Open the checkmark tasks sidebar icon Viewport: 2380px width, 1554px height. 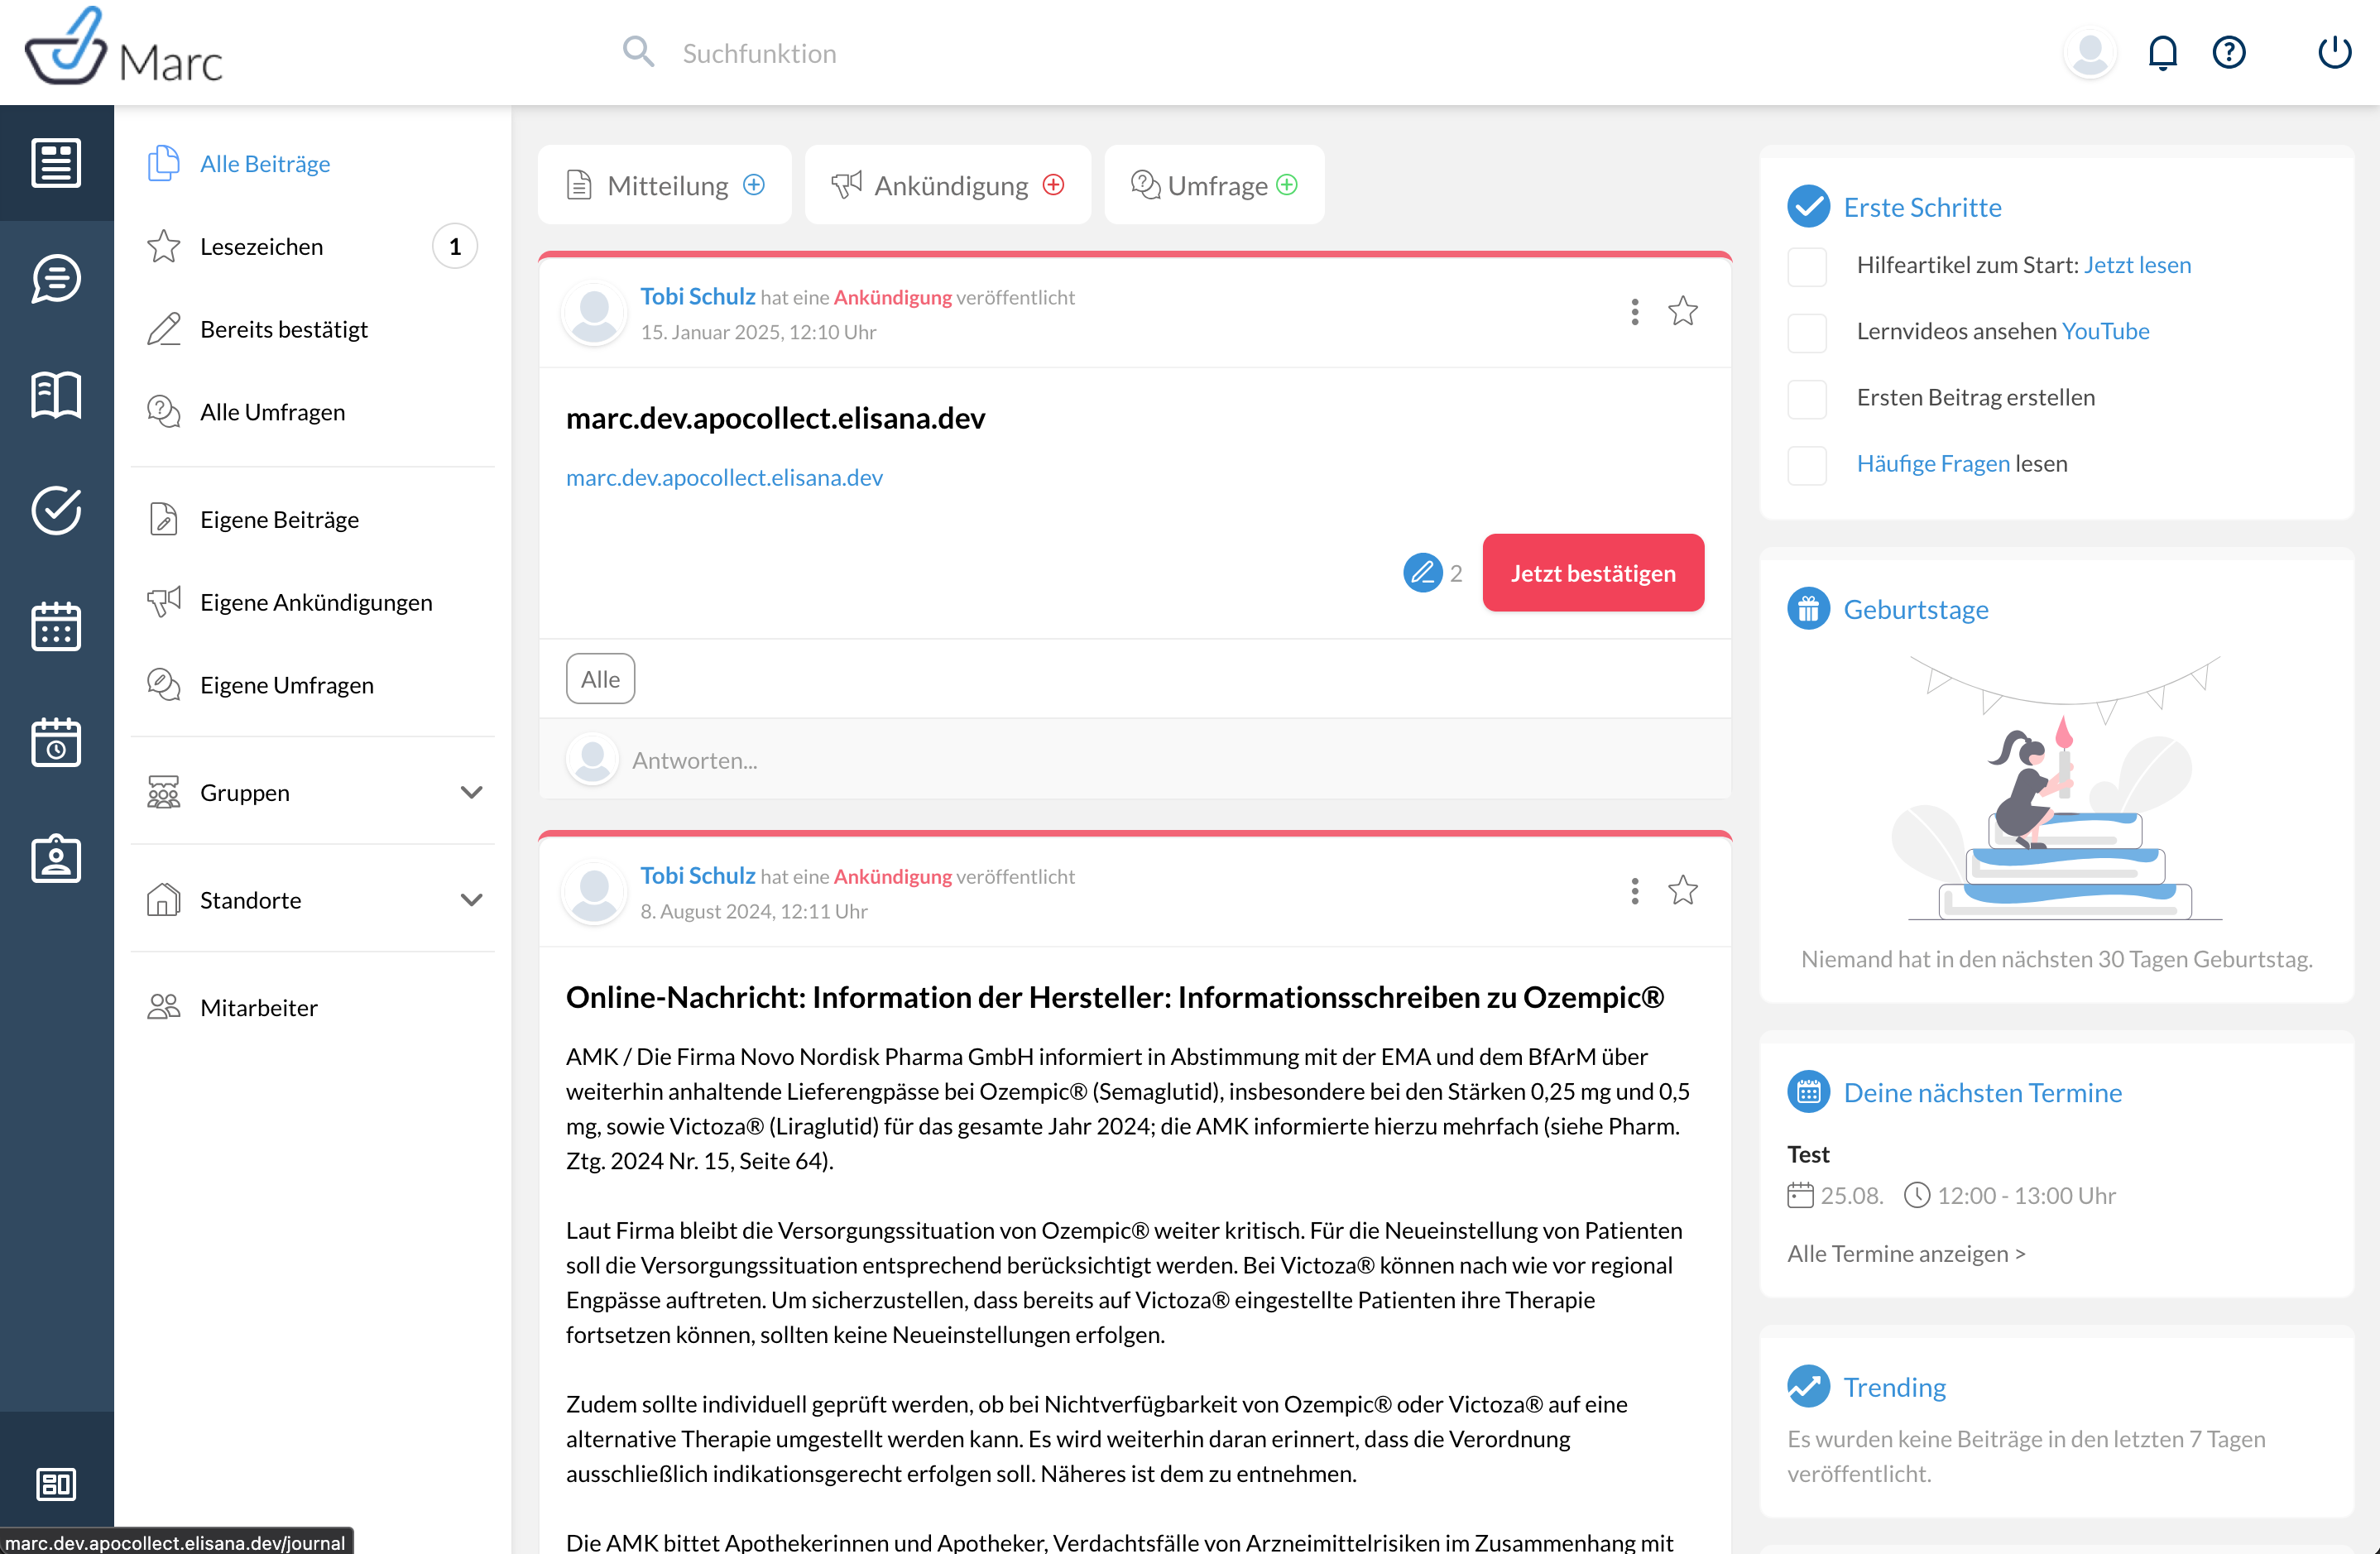[x=56, y=511]
